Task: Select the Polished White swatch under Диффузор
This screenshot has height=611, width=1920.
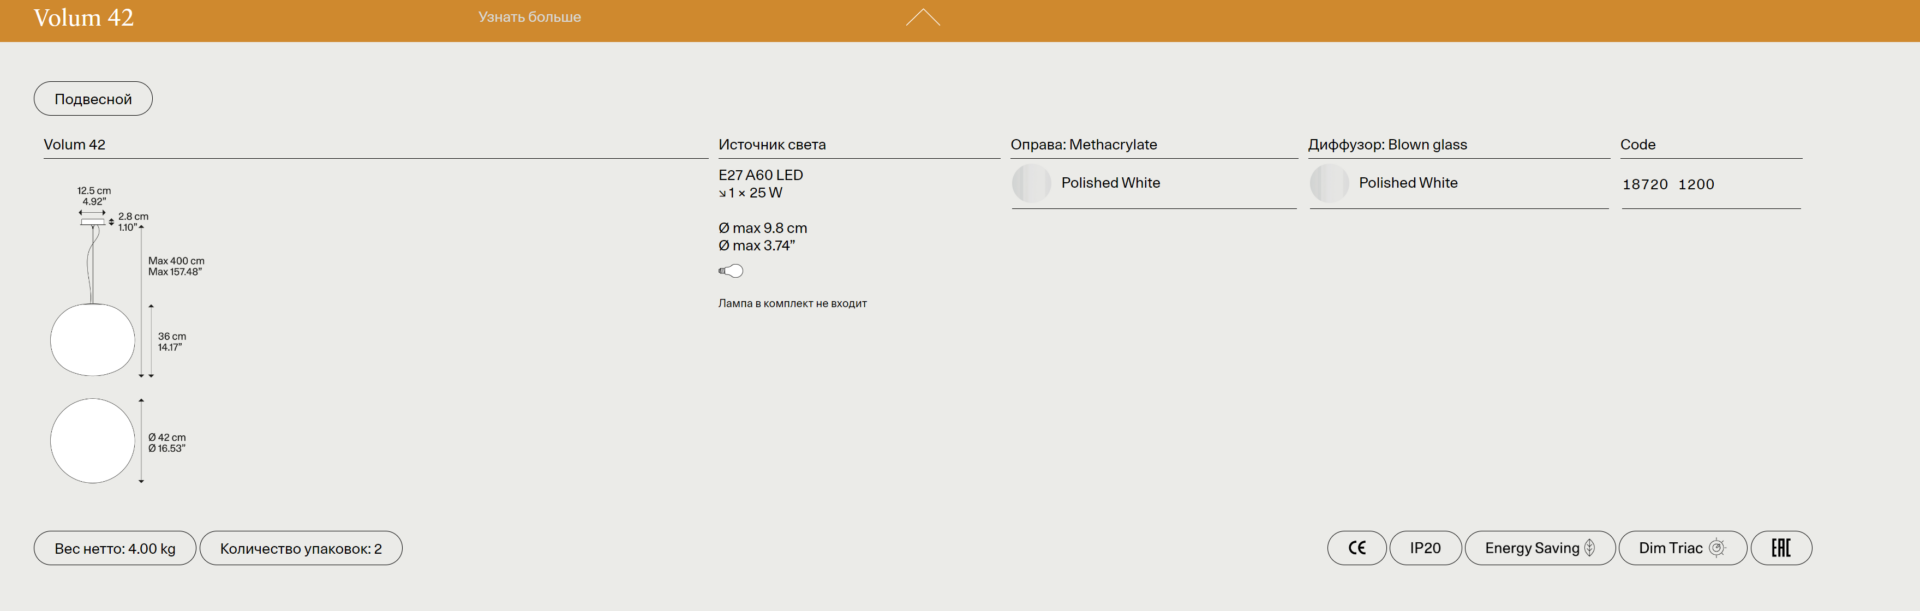Action: (x=1329, y=183)
